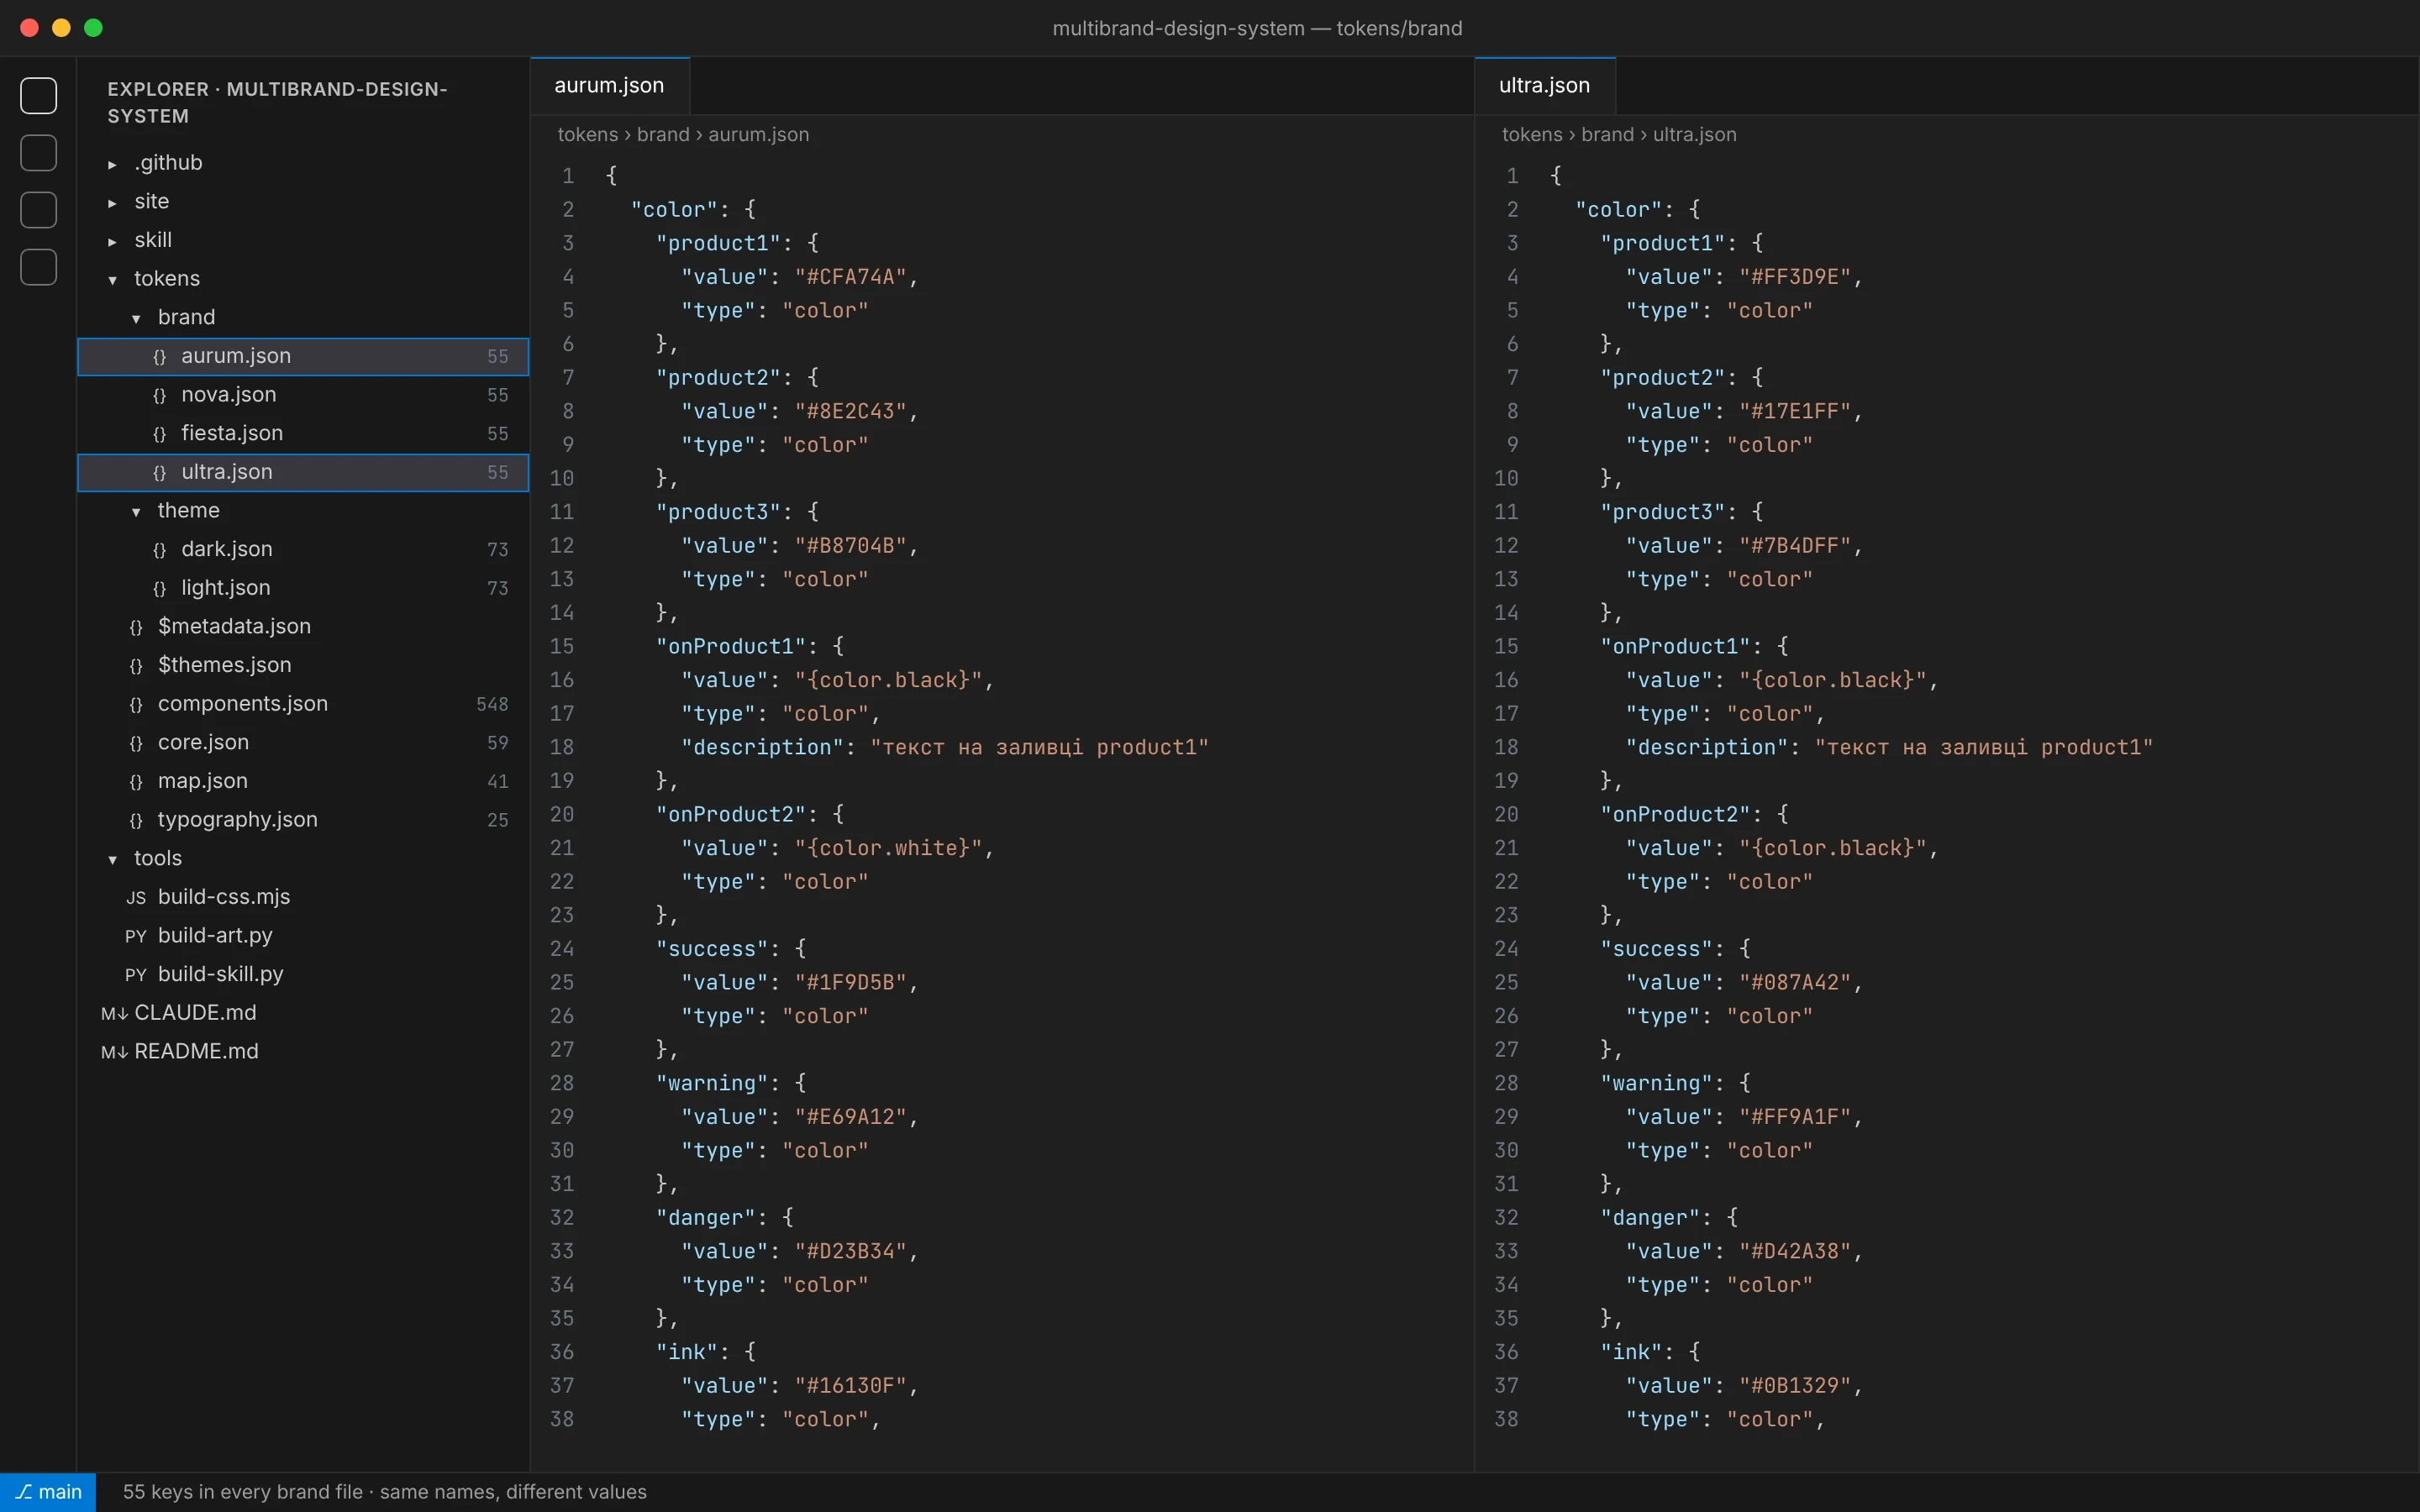Open $themes.json file
Viewport: 2420px width, 1512px height.
click(303, 665)
